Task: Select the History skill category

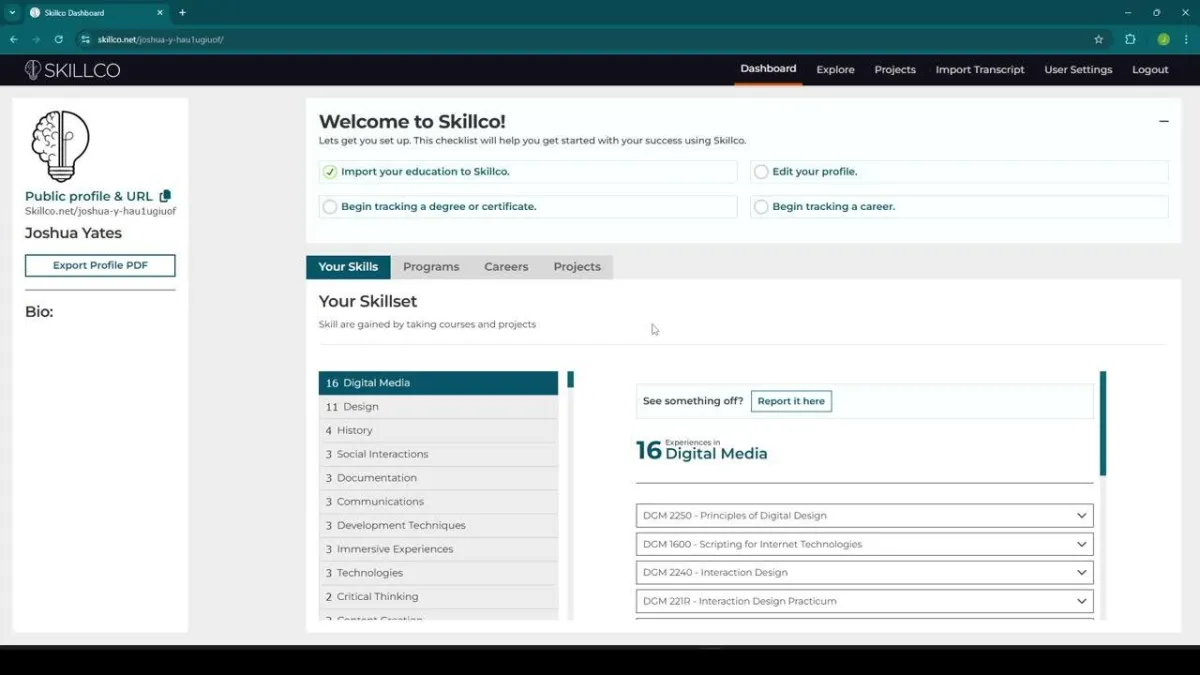Action: point(438,430)
